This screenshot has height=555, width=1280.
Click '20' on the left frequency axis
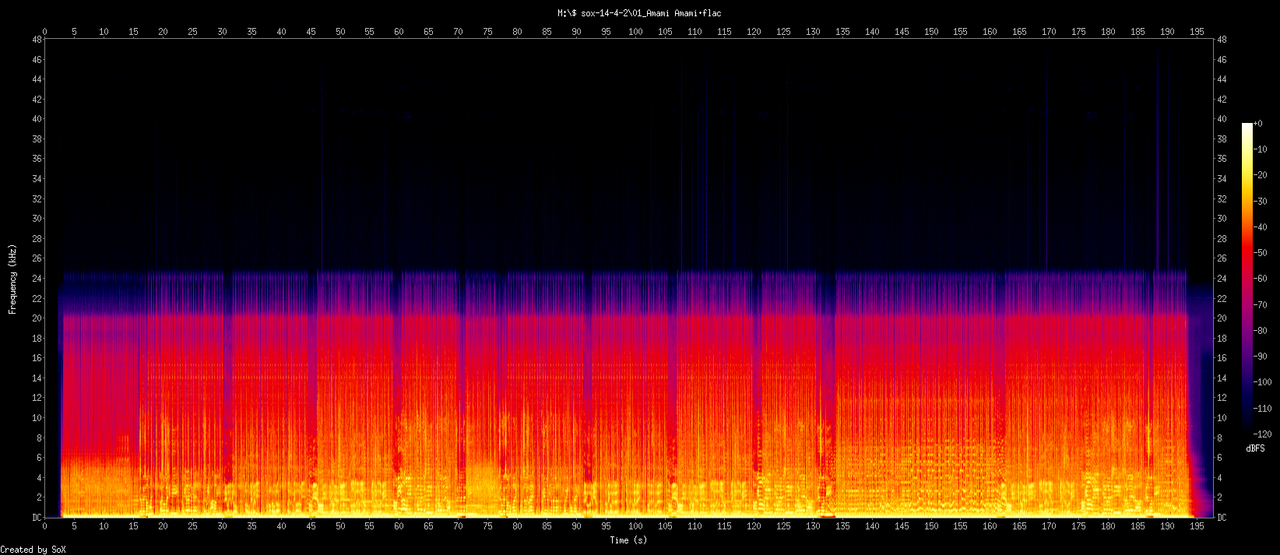coord(36,318)
